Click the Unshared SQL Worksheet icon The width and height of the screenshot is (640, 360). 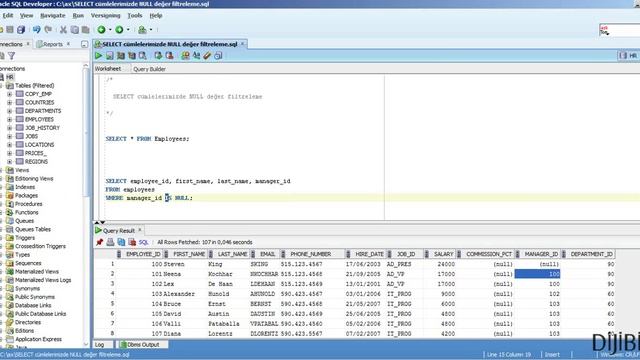coord(185,56)
